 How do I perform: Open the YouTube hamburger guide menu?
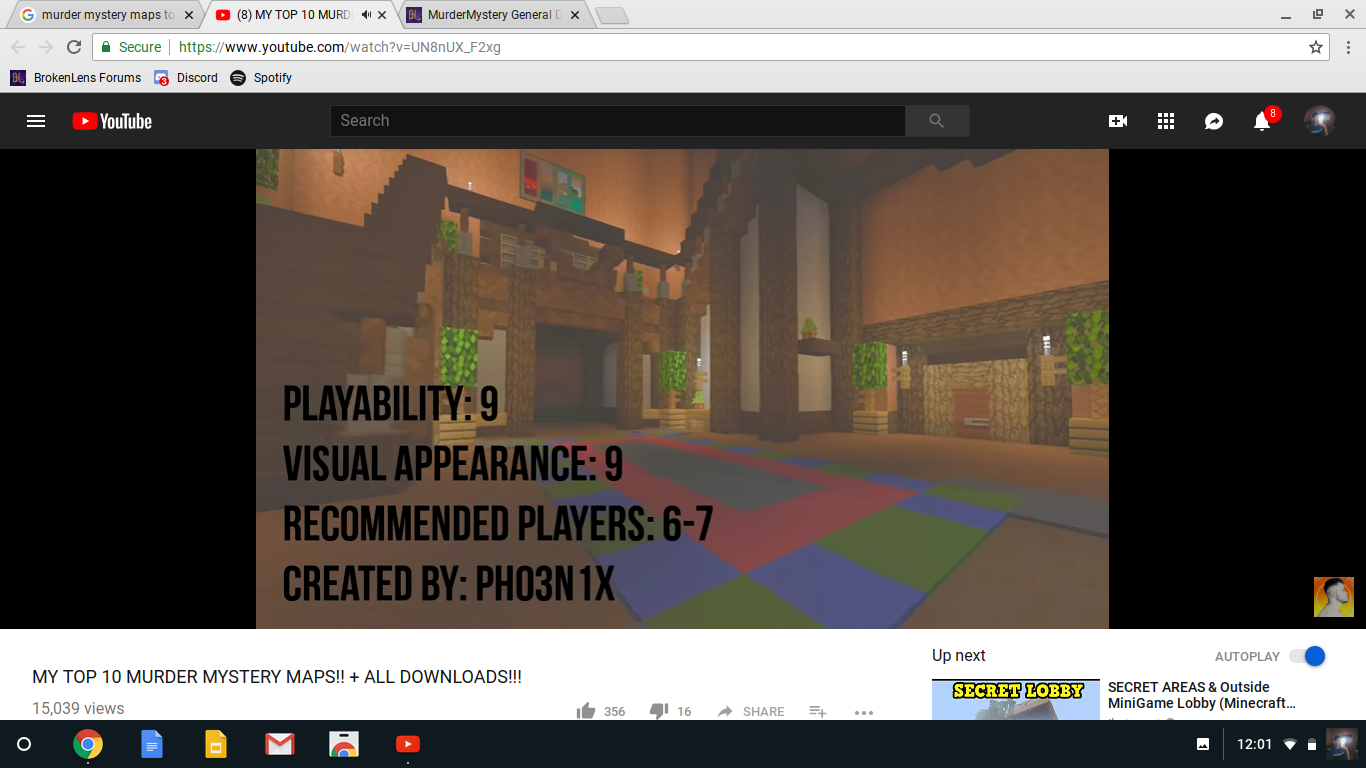tap(36, 121)
